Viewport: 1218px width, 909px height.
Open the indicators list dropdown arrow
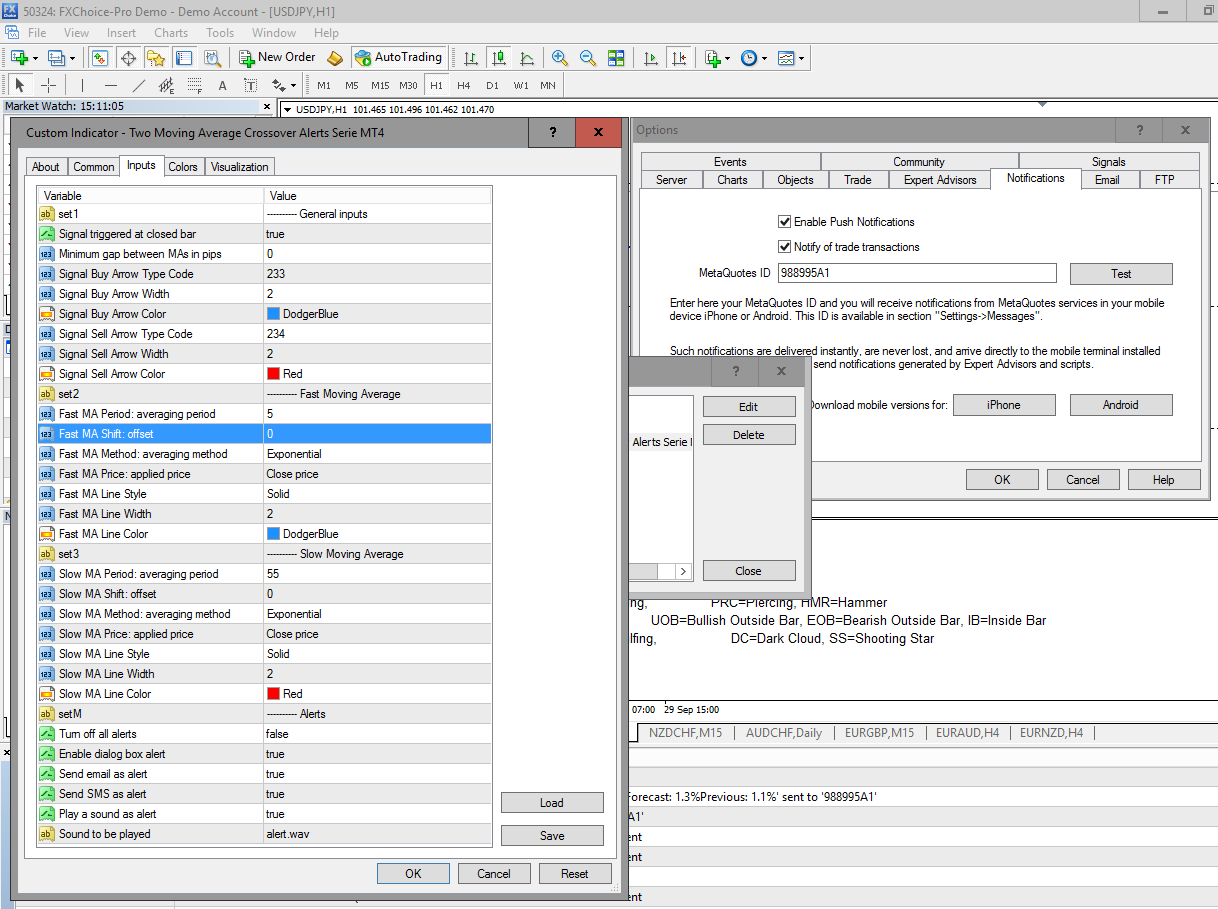pos(728,59)
